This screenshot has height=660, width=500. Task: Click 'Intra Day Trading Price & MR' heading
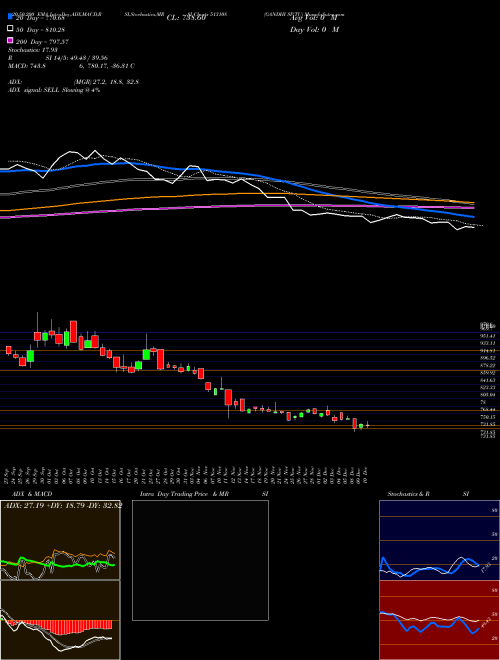[184, 494]
